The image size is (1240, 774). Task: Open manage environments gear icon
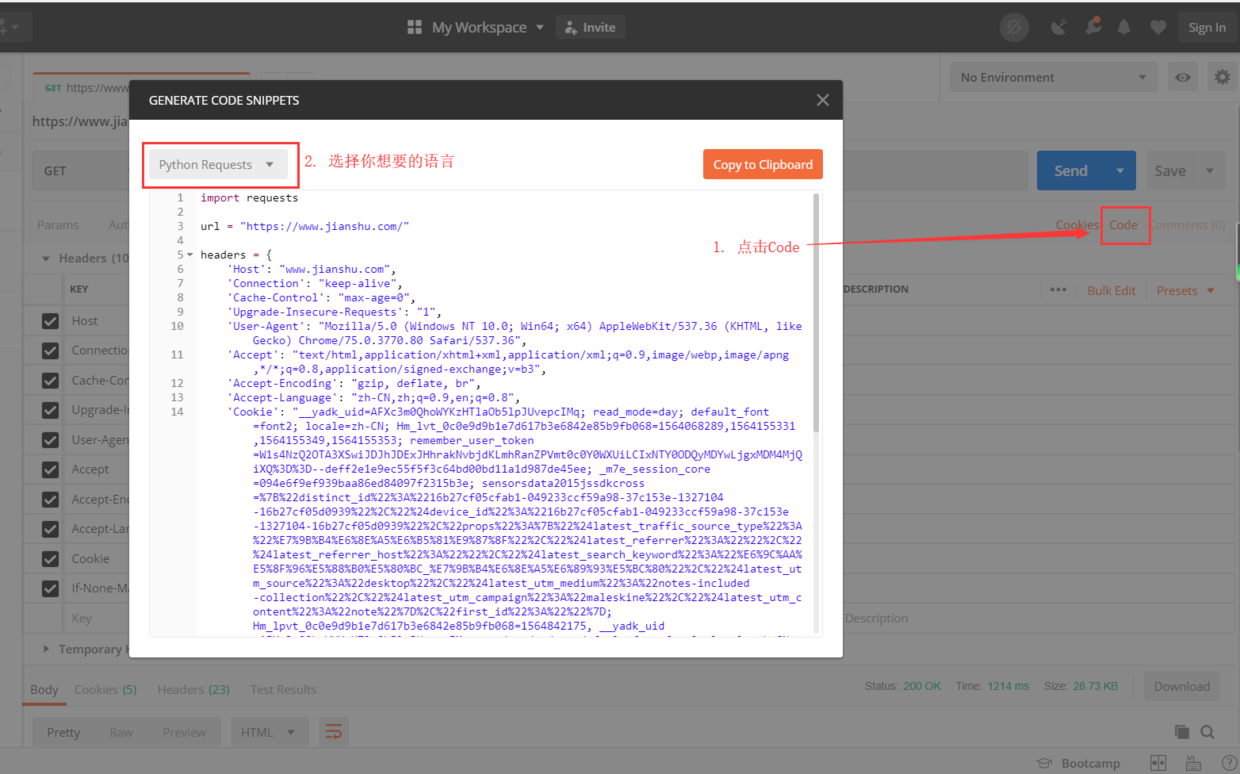1221,77
